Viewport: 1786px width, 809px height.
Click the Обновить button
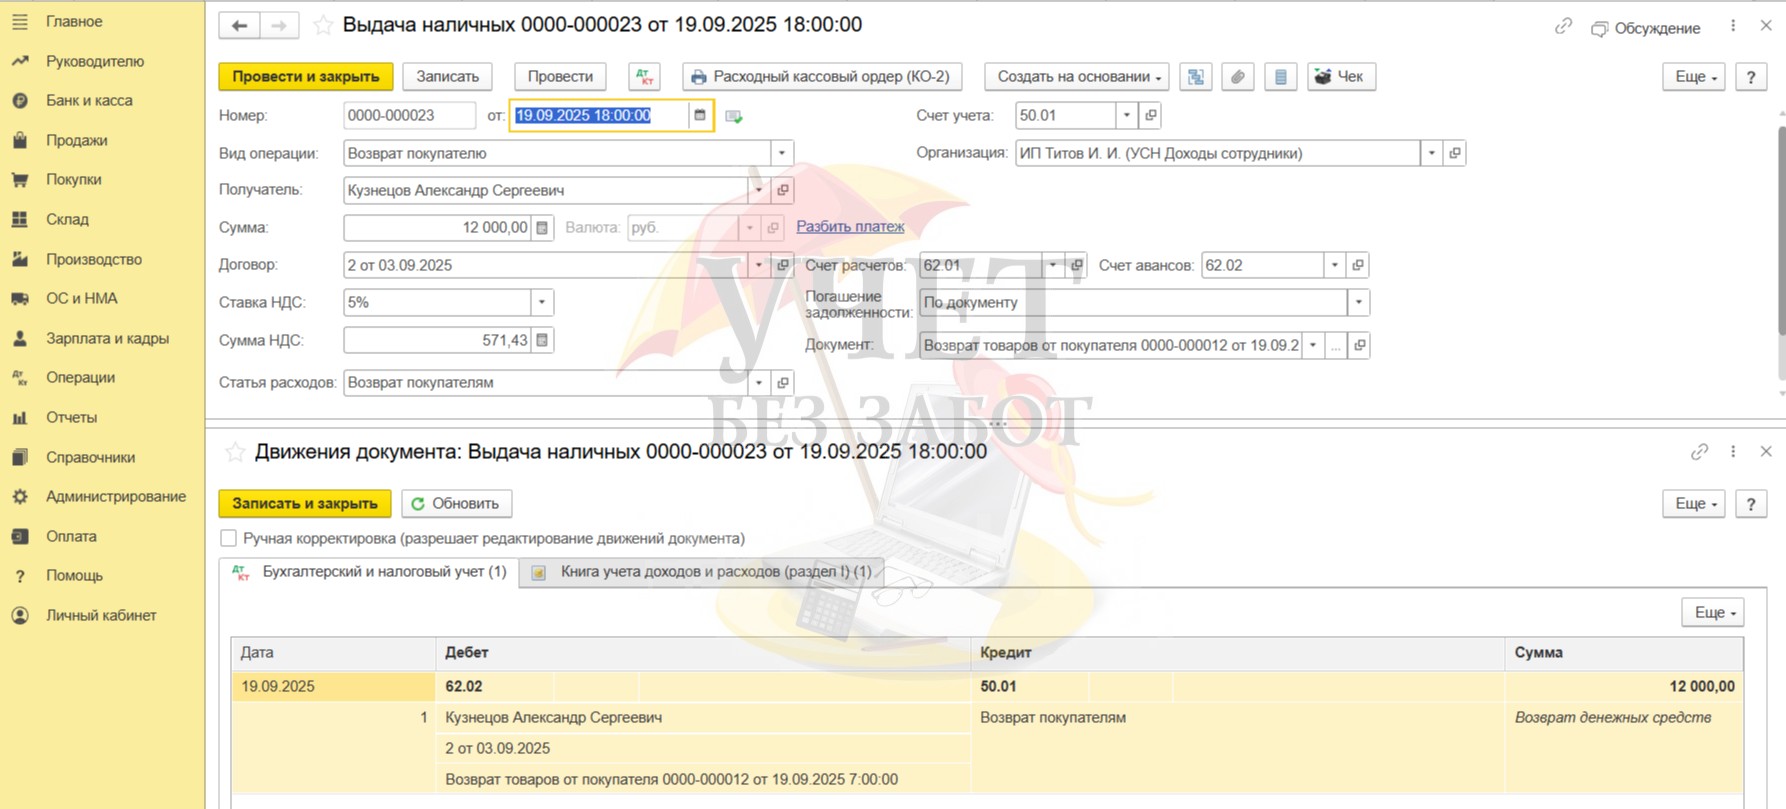pyautogui.click(x=457, y=504)
